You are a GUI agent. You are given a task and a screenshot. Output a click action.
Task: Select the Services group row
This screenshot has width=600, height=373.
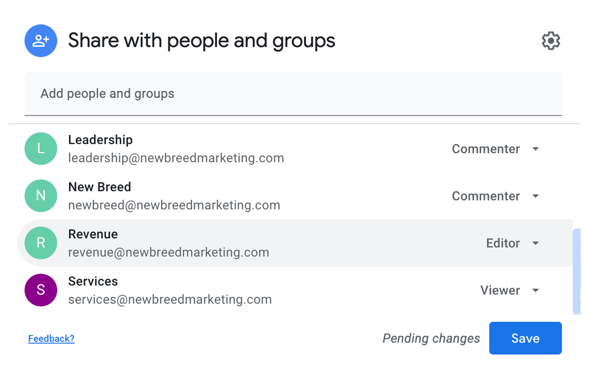(295, 290)
